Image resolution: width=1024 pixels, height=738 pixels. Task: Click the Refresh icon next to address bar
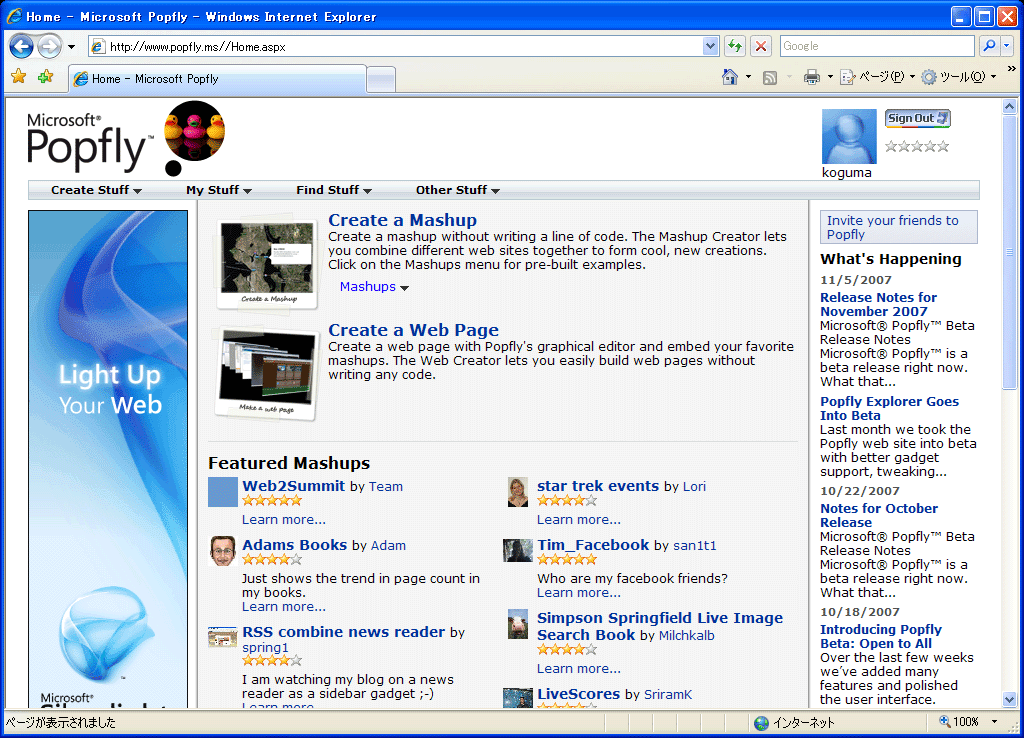tap(735, 46)
